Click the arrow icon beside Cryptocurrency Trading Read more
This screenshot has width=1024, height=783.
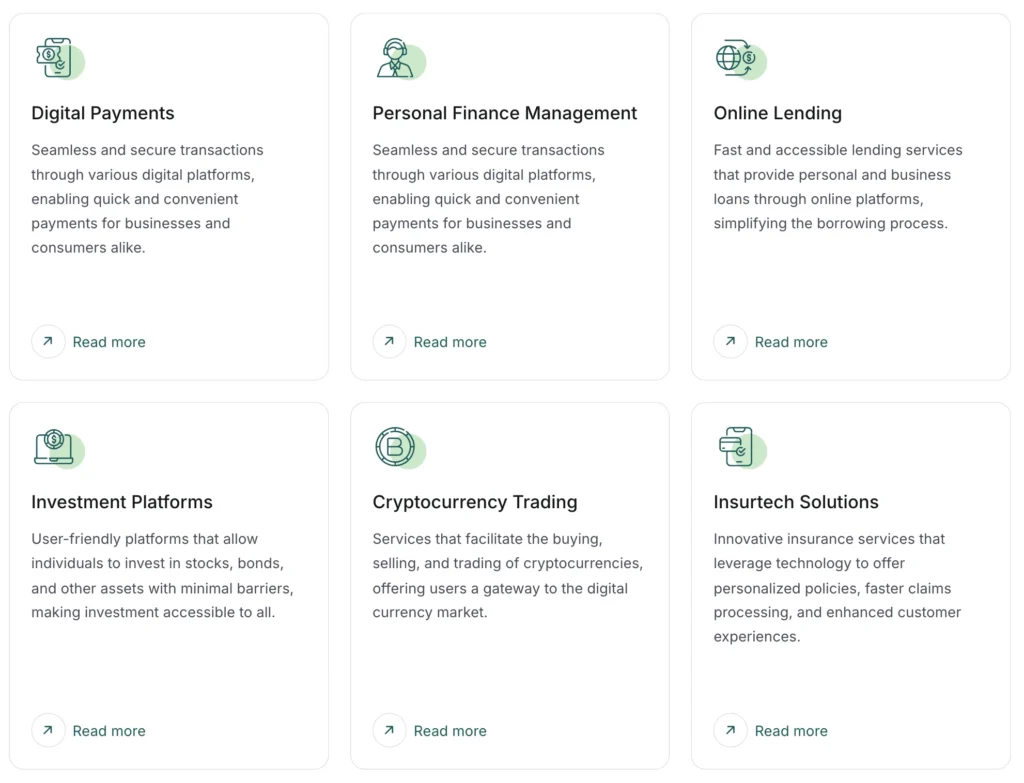389,730
